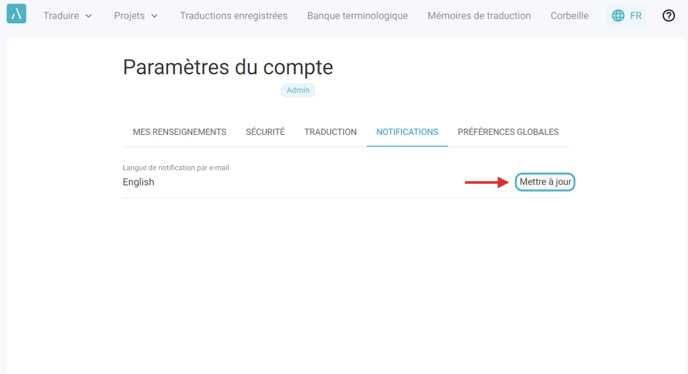Click the globe language icon
This screenshot has width=688, height=374.
point(618,16)
